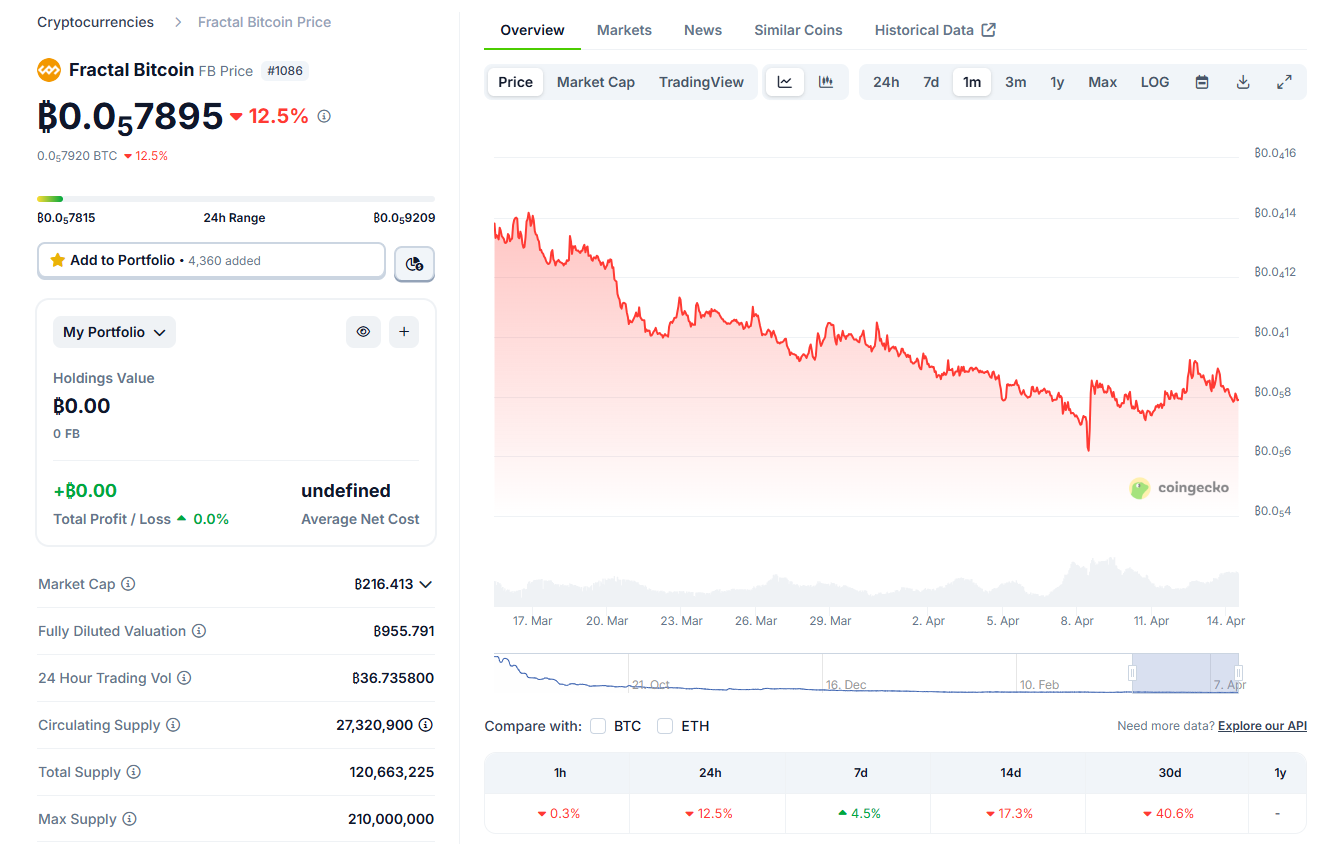Toggle LOG scale on chart

[x=1155, y=82]
